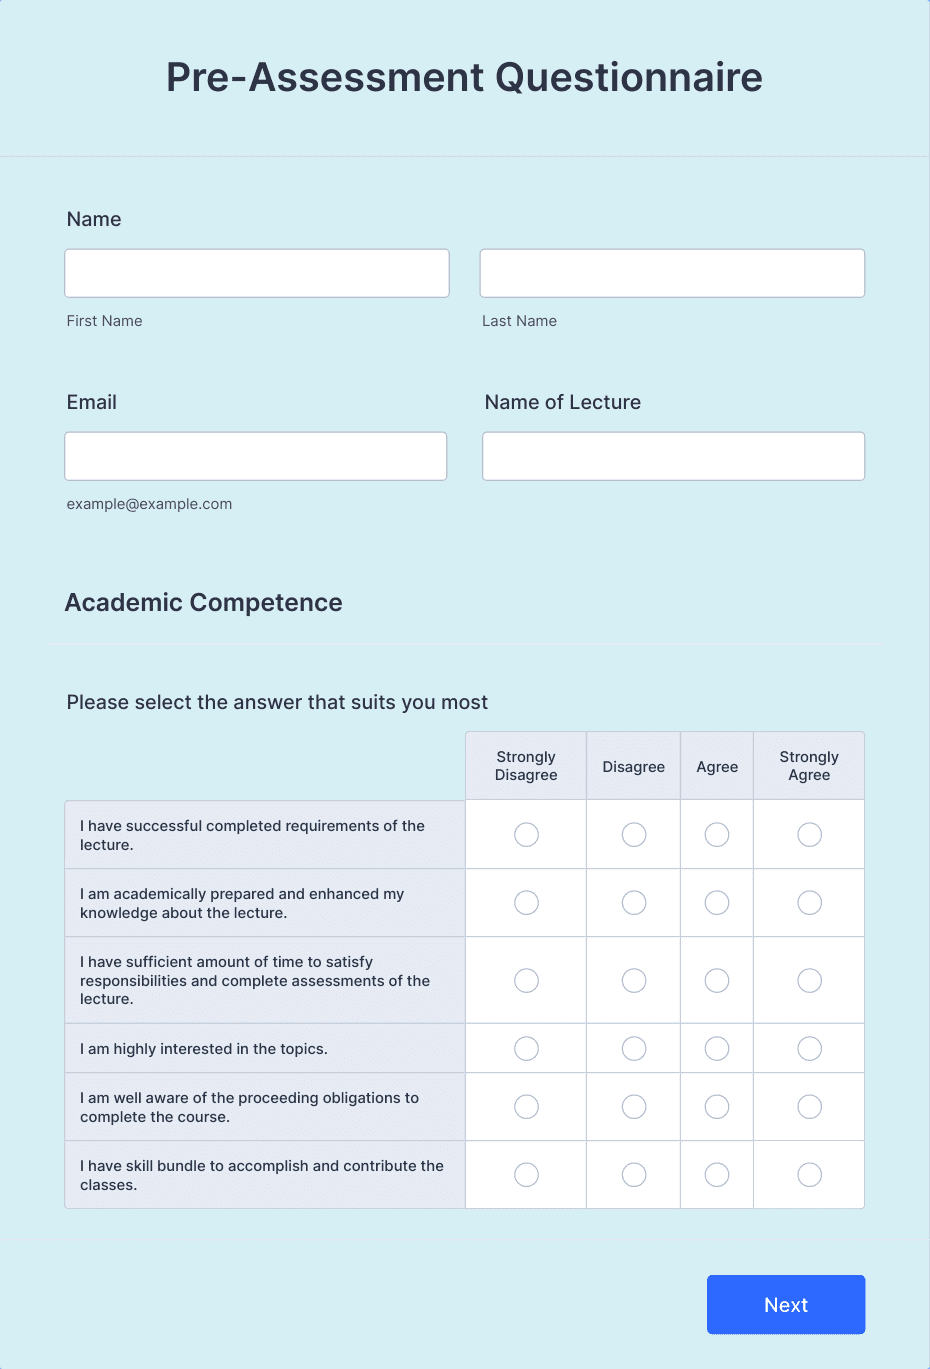Select Agree for being academically prepared
The height and width of the screenshot is (1369, 930).
coord(716,902)
